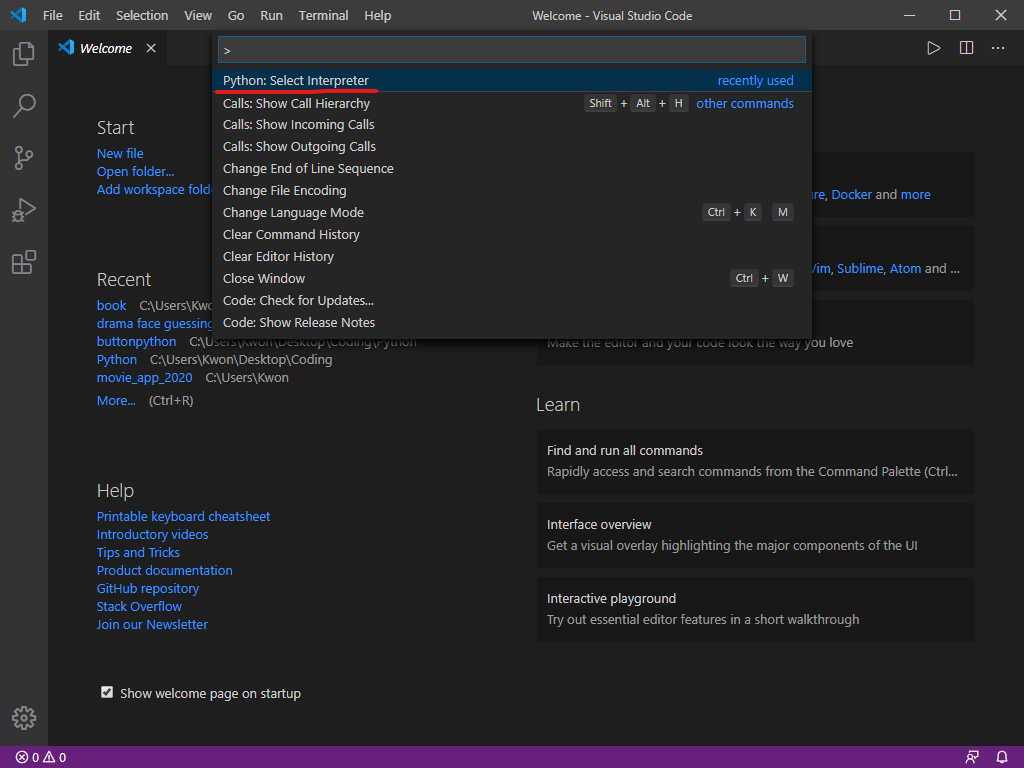
Task: Choose Calls: Show Call Hierarchy command
Action: click(x=512, y=103)
